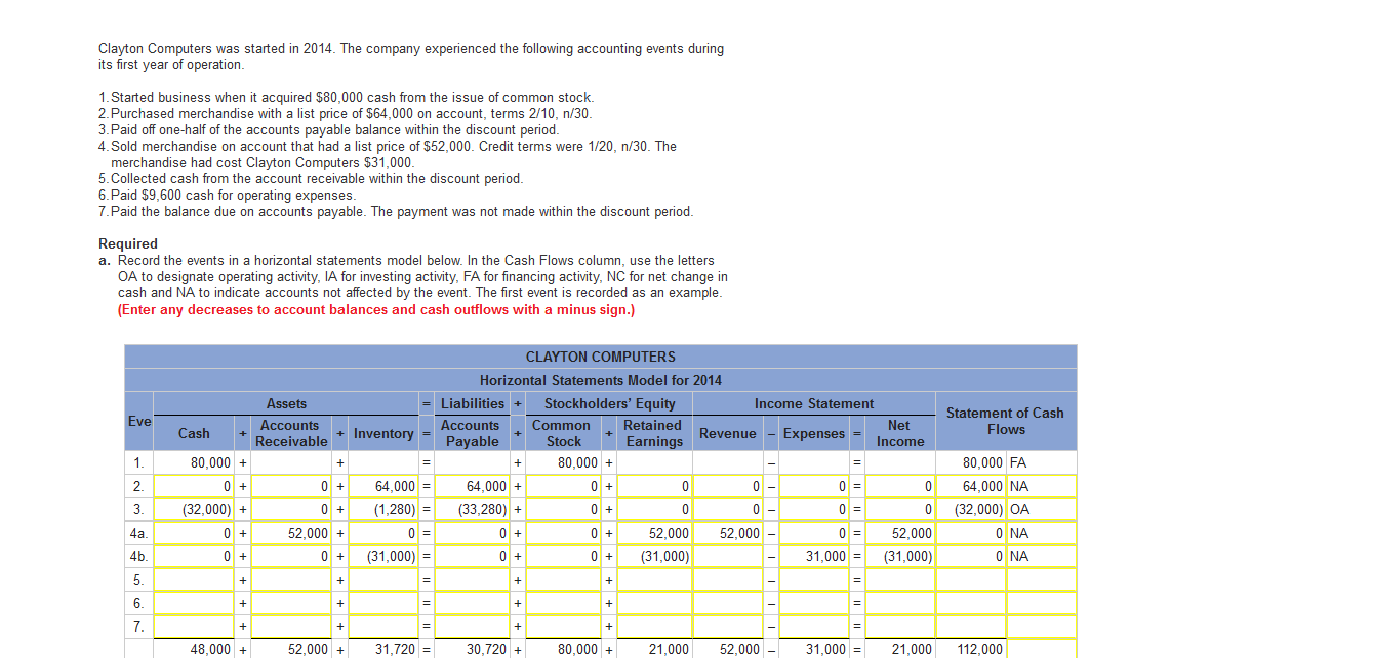Screen dimensions: 1373x658
Task: Select the 52,000 Retained Earnings cell in row 4a
Action: pos(654,533)
